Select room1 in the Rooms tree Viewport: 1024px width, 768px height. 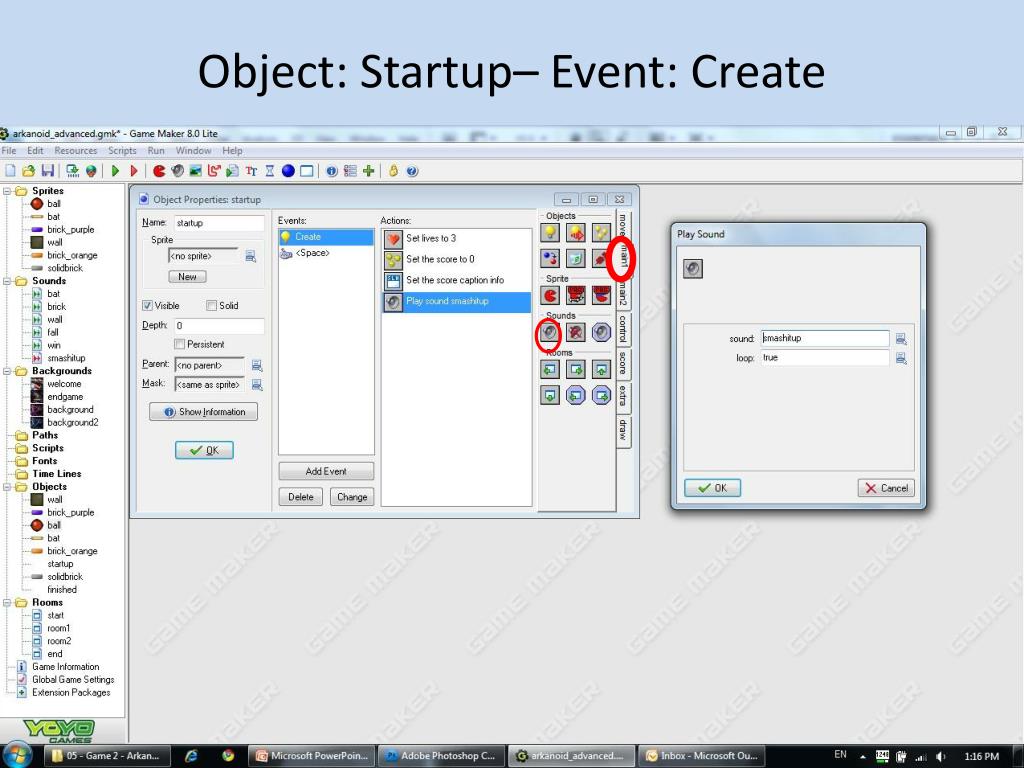(58, 628)
